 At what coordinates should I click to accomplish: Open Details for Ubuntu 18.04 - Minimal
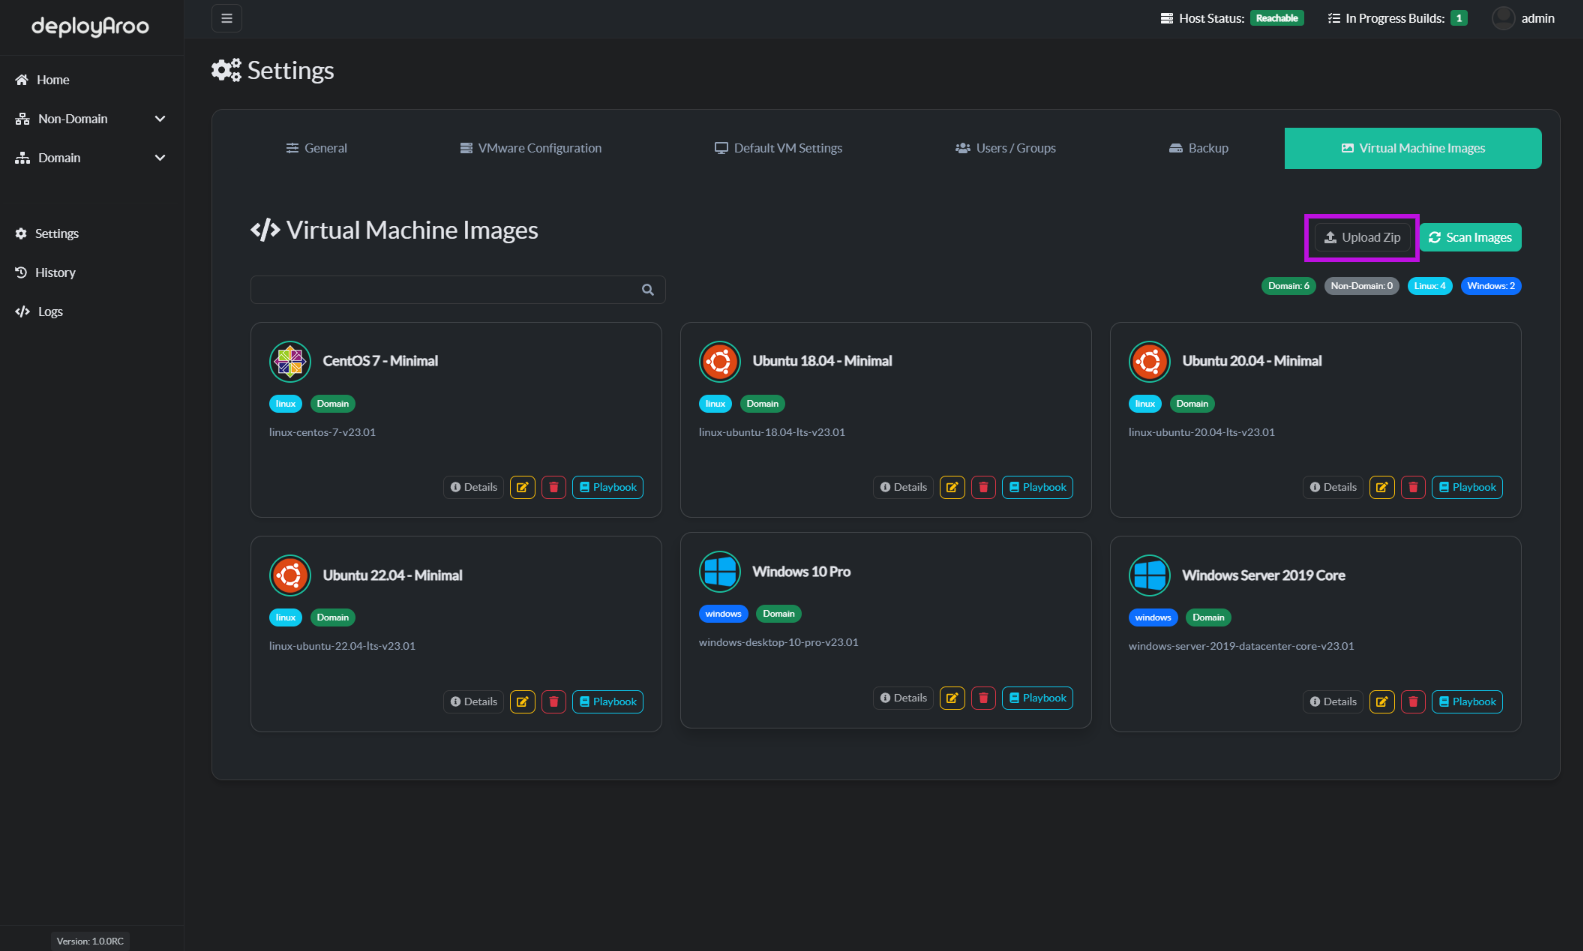tap(904, 487)
